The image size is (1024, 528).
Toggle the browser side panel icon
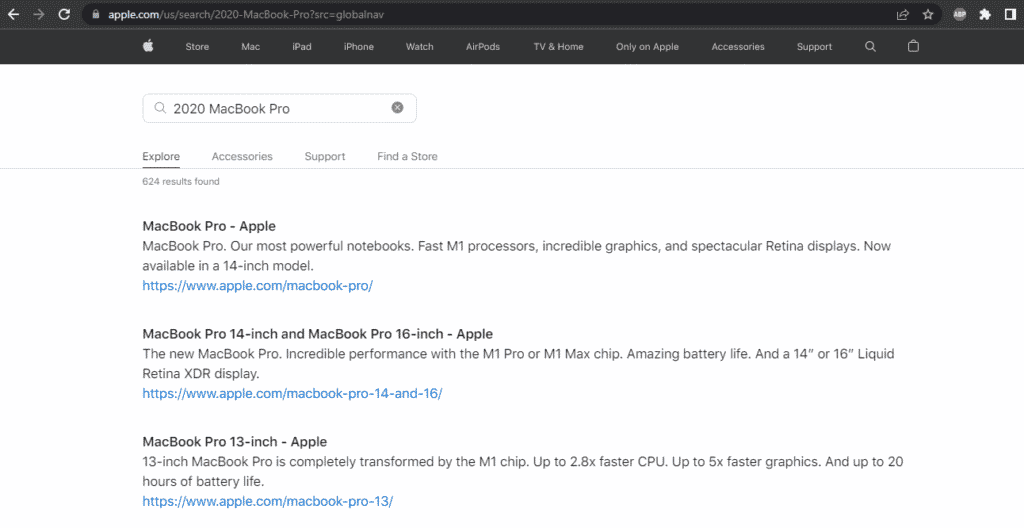tap(1009, 14)
